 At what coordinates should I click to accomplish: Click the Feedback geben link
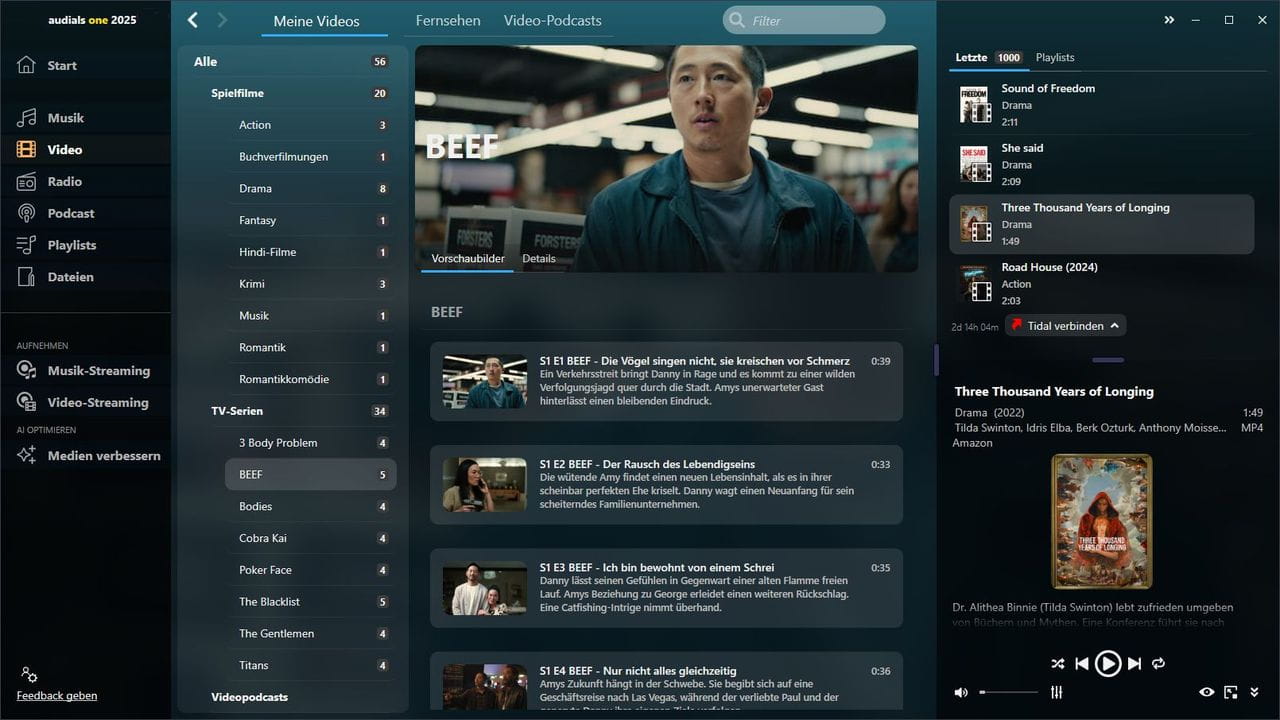coord(57,695)
